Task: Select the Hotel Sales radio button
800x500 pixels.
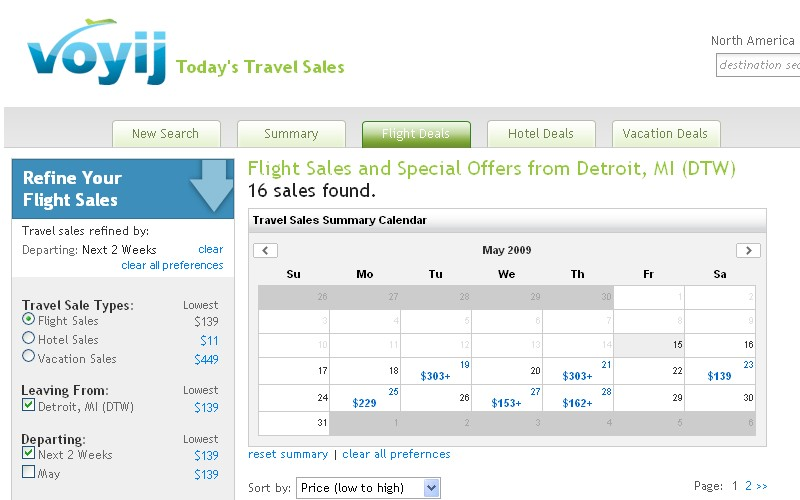Action: coord(29,338)
